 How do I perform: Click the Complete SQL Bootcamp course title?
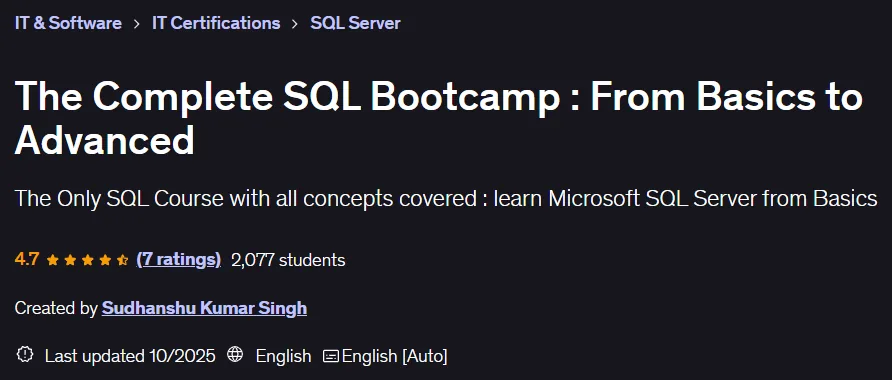(x=439, y=118)
